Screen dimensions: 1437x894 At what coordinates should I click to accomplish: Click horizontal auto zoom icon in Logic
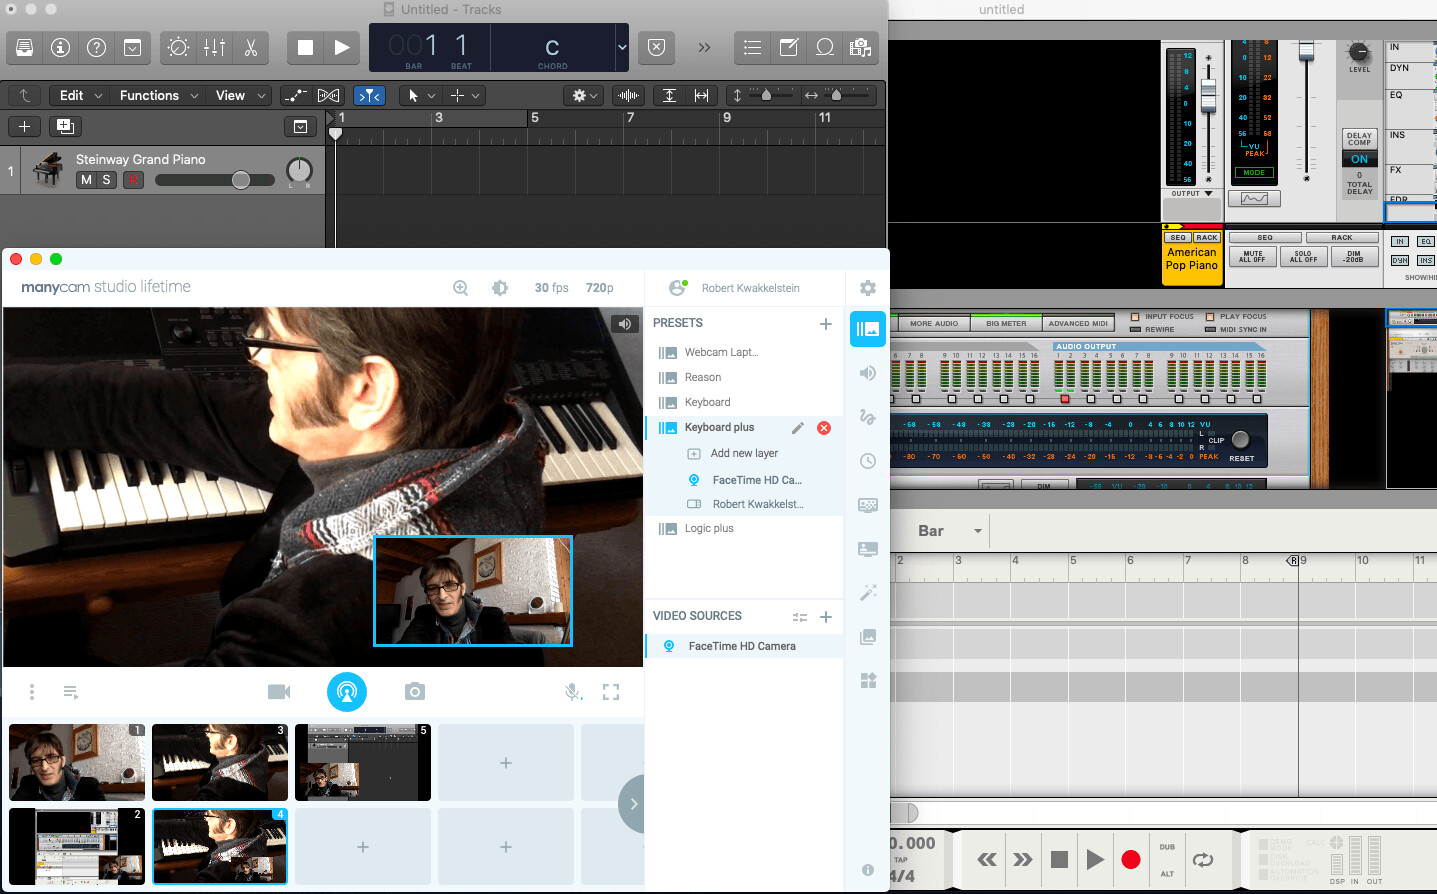point(701,95)
